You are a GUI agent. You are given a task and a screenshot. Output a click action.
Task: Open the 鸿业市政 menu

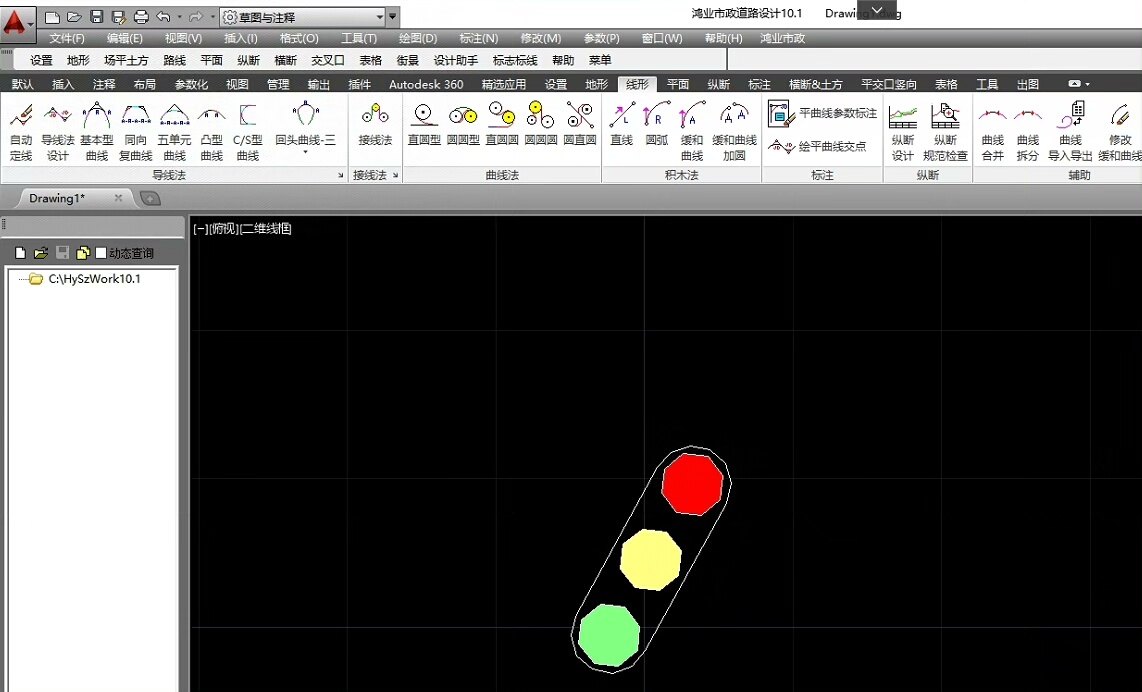pyautogui.click(x=782, y=38)
